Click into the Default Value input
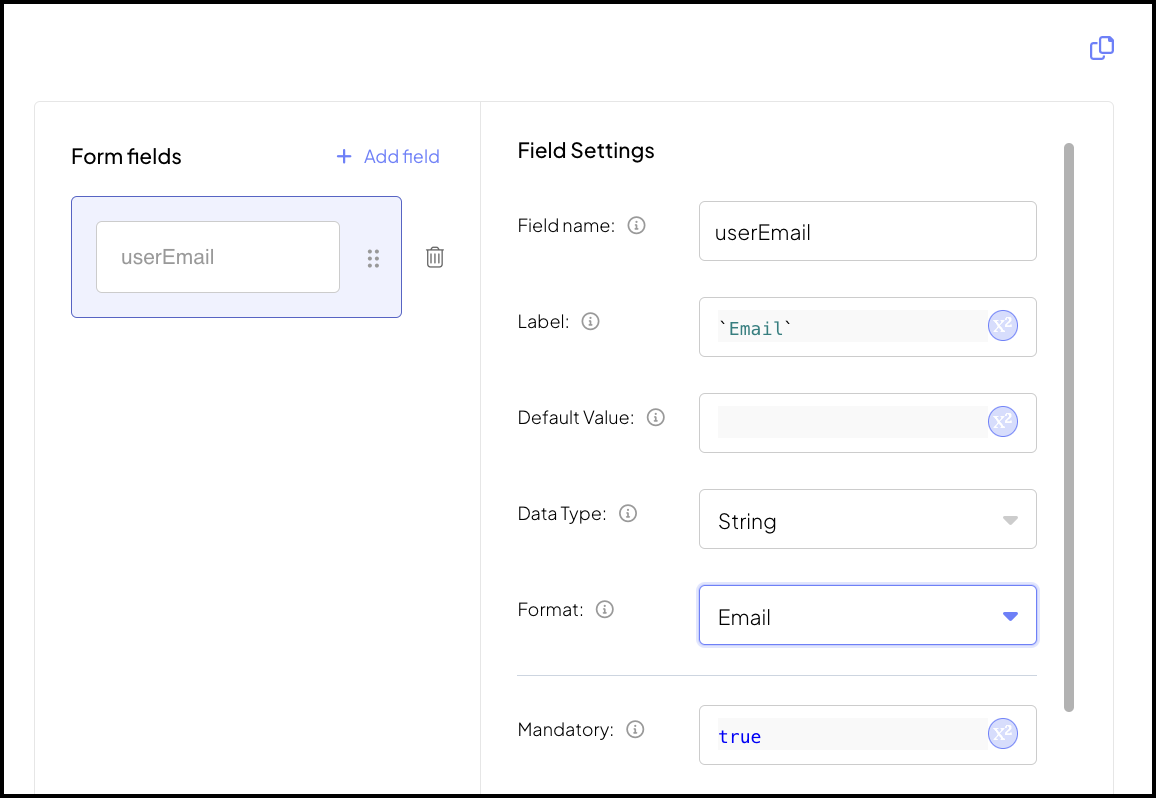 [x=850, y=423]
